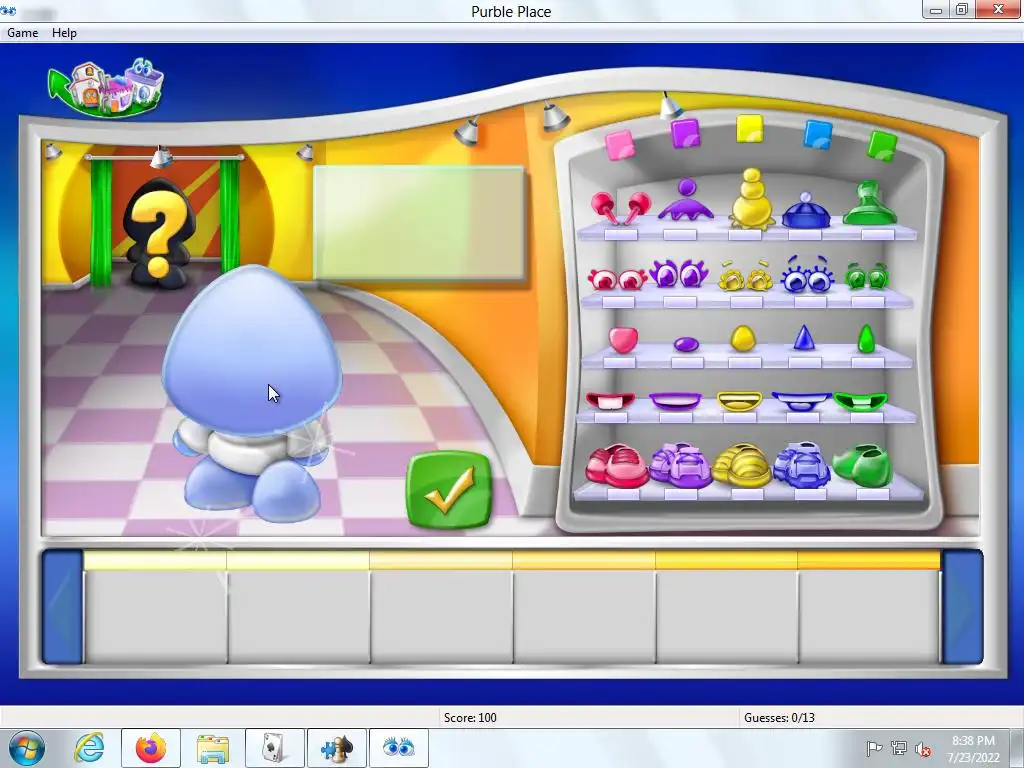Screen dimensions: 1024x768
Task: Choose the red eyes
Action: point(617,279)
